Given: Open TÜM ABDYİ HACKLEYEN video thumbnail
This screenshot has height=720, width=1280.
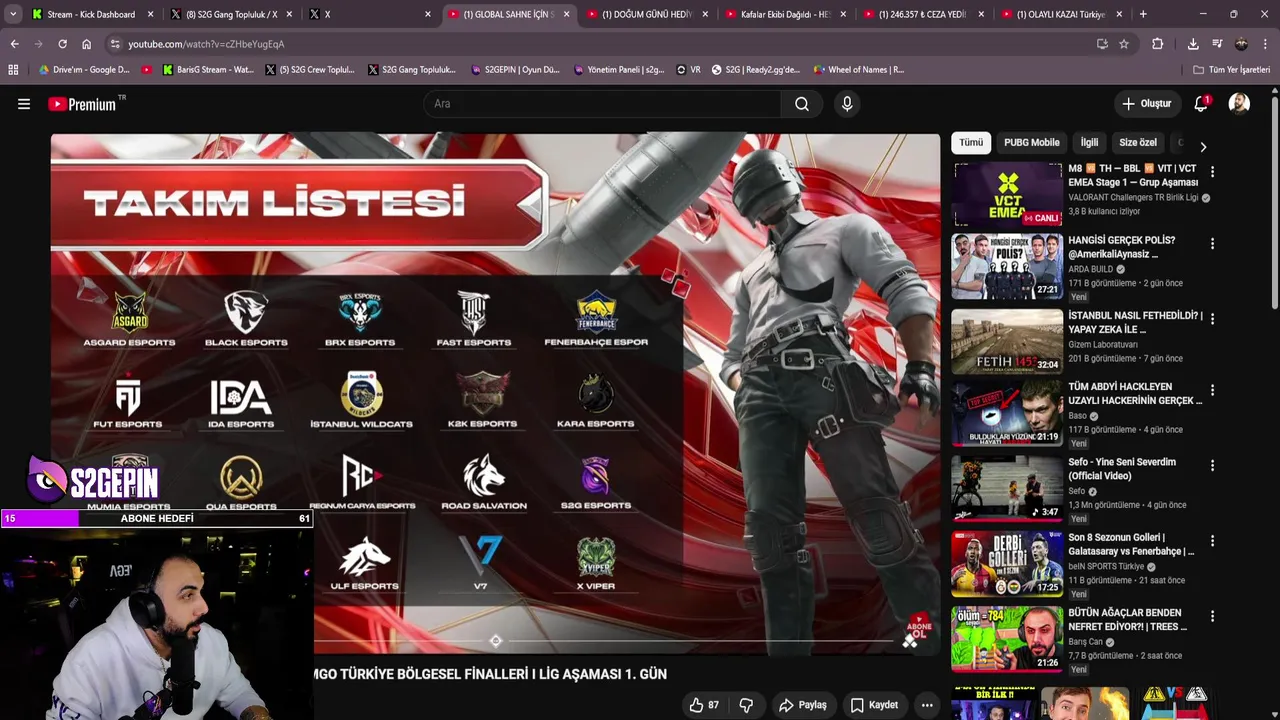Looking at the screenshot, I should click(x=1007, y=414).
